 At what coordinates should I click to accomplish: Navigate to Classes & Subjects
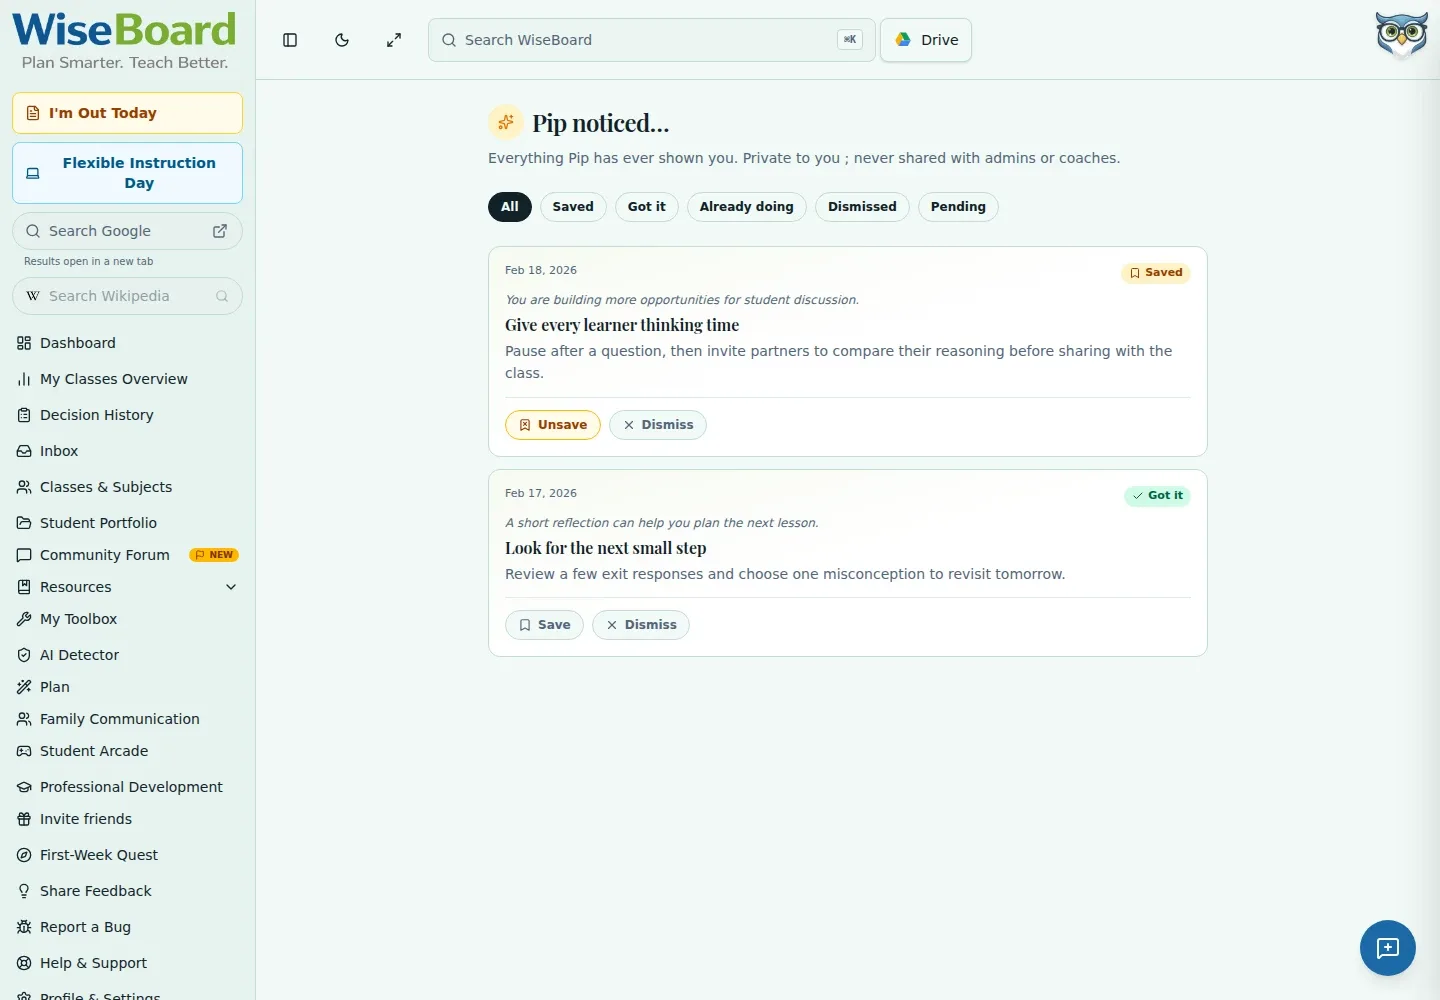pyautogui.click(x=127, y=487)
